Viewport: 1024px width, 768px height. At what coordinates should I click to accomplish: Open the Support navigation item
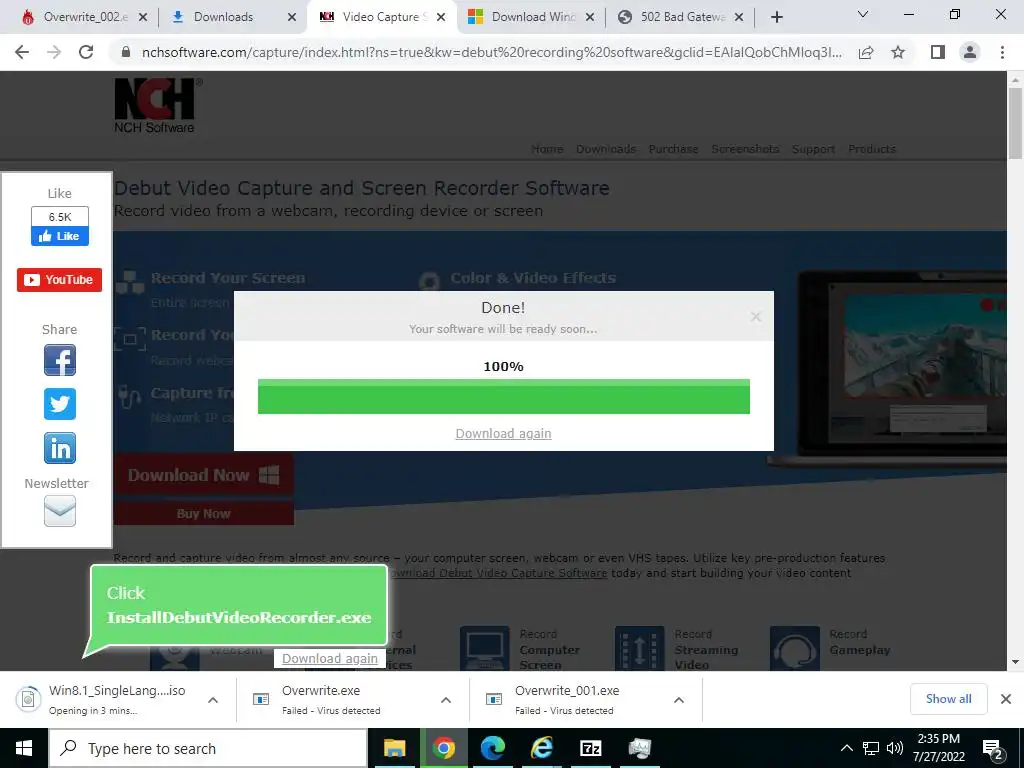coord(814,149)
